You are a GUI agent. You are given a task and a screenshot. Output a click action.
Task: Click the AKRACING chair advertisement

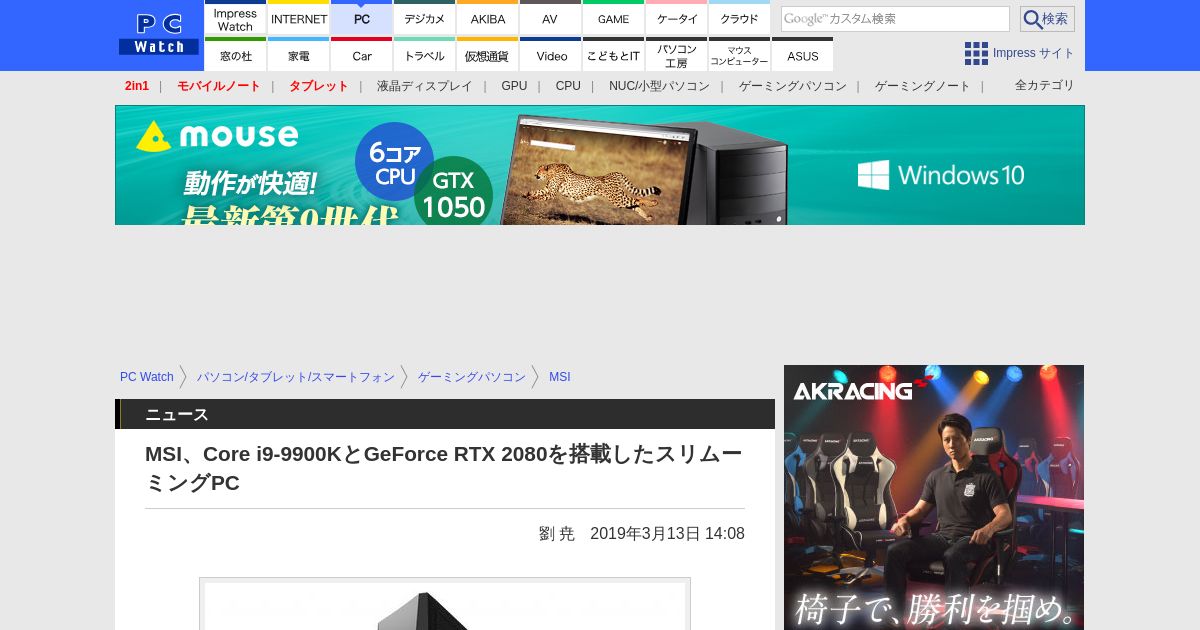(934, 497)
